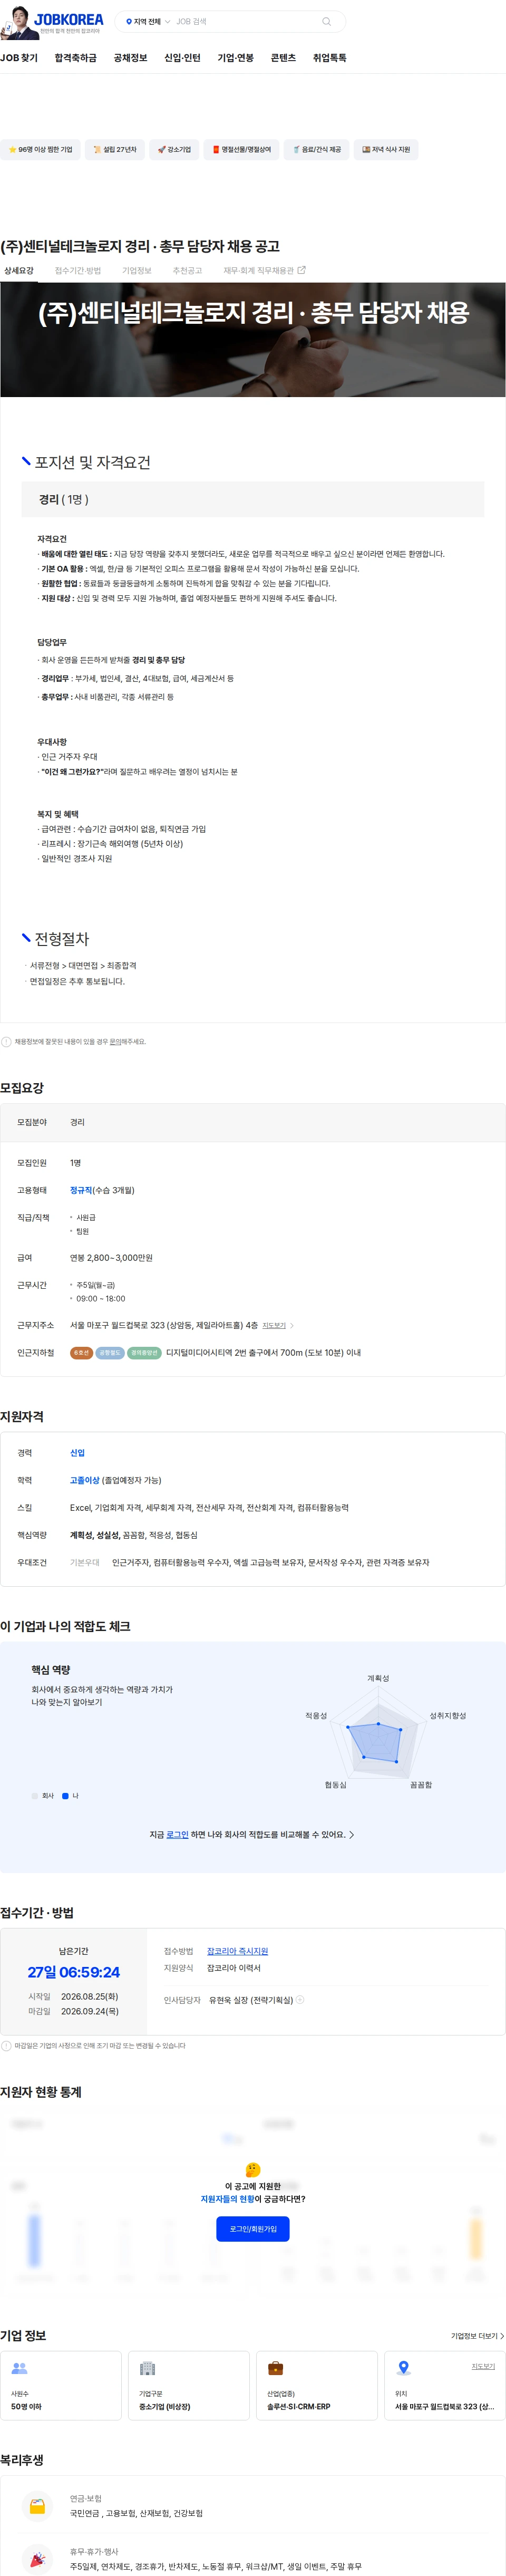Click the info icon beside 채용정보 notice
506x2576 pixels.
pos(6,1042)
